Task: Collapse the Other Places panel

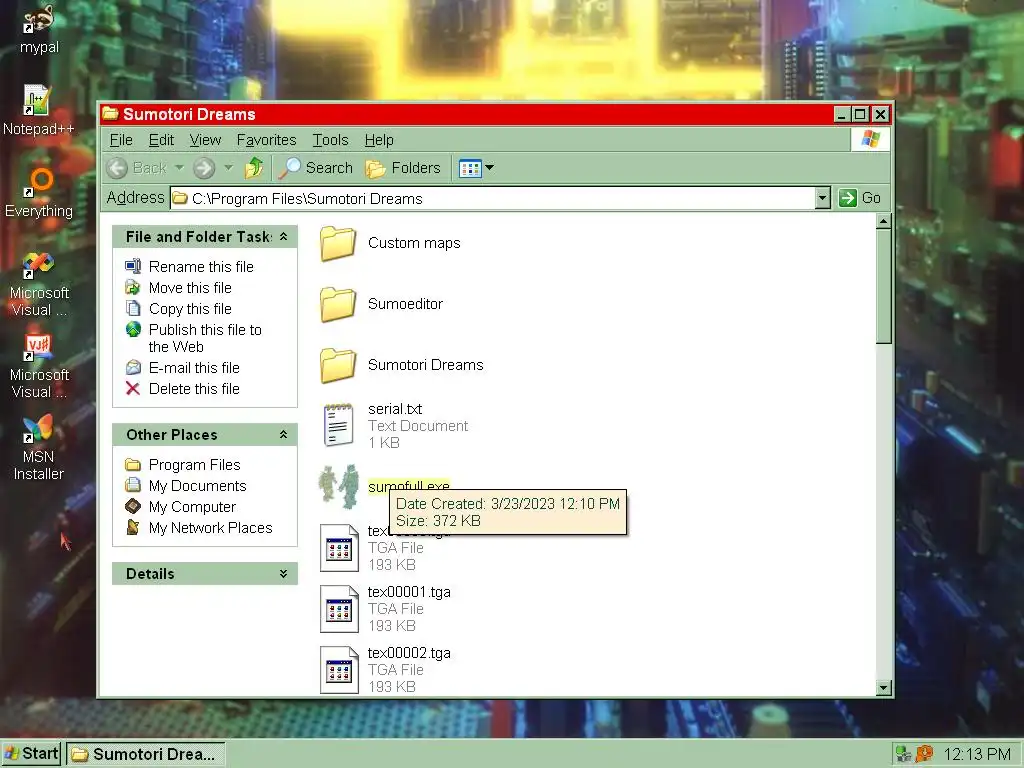Action: click(283, 434)
